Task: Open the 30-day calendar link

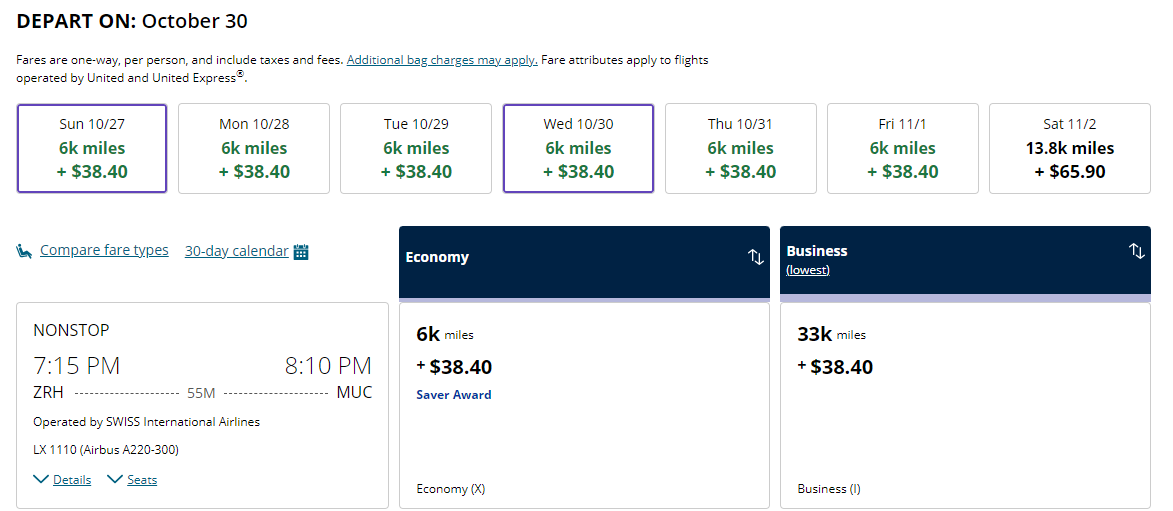Action: click(236, 251)
